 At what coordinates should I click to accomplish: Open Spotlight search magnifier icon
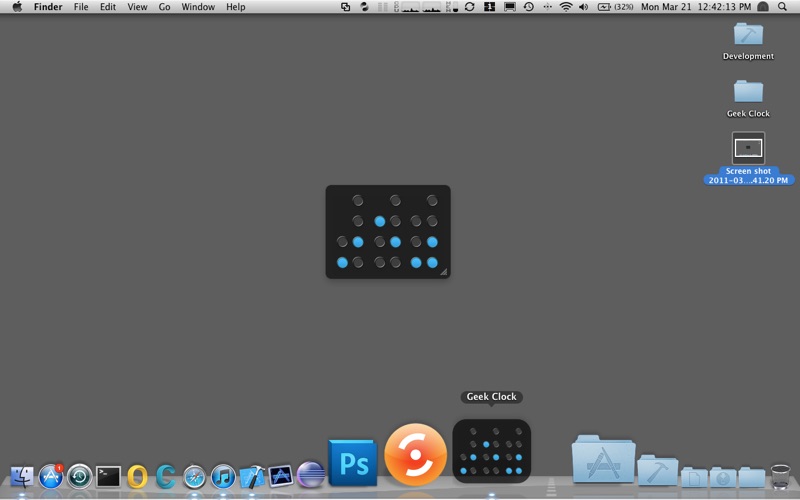tap(782, 7)
